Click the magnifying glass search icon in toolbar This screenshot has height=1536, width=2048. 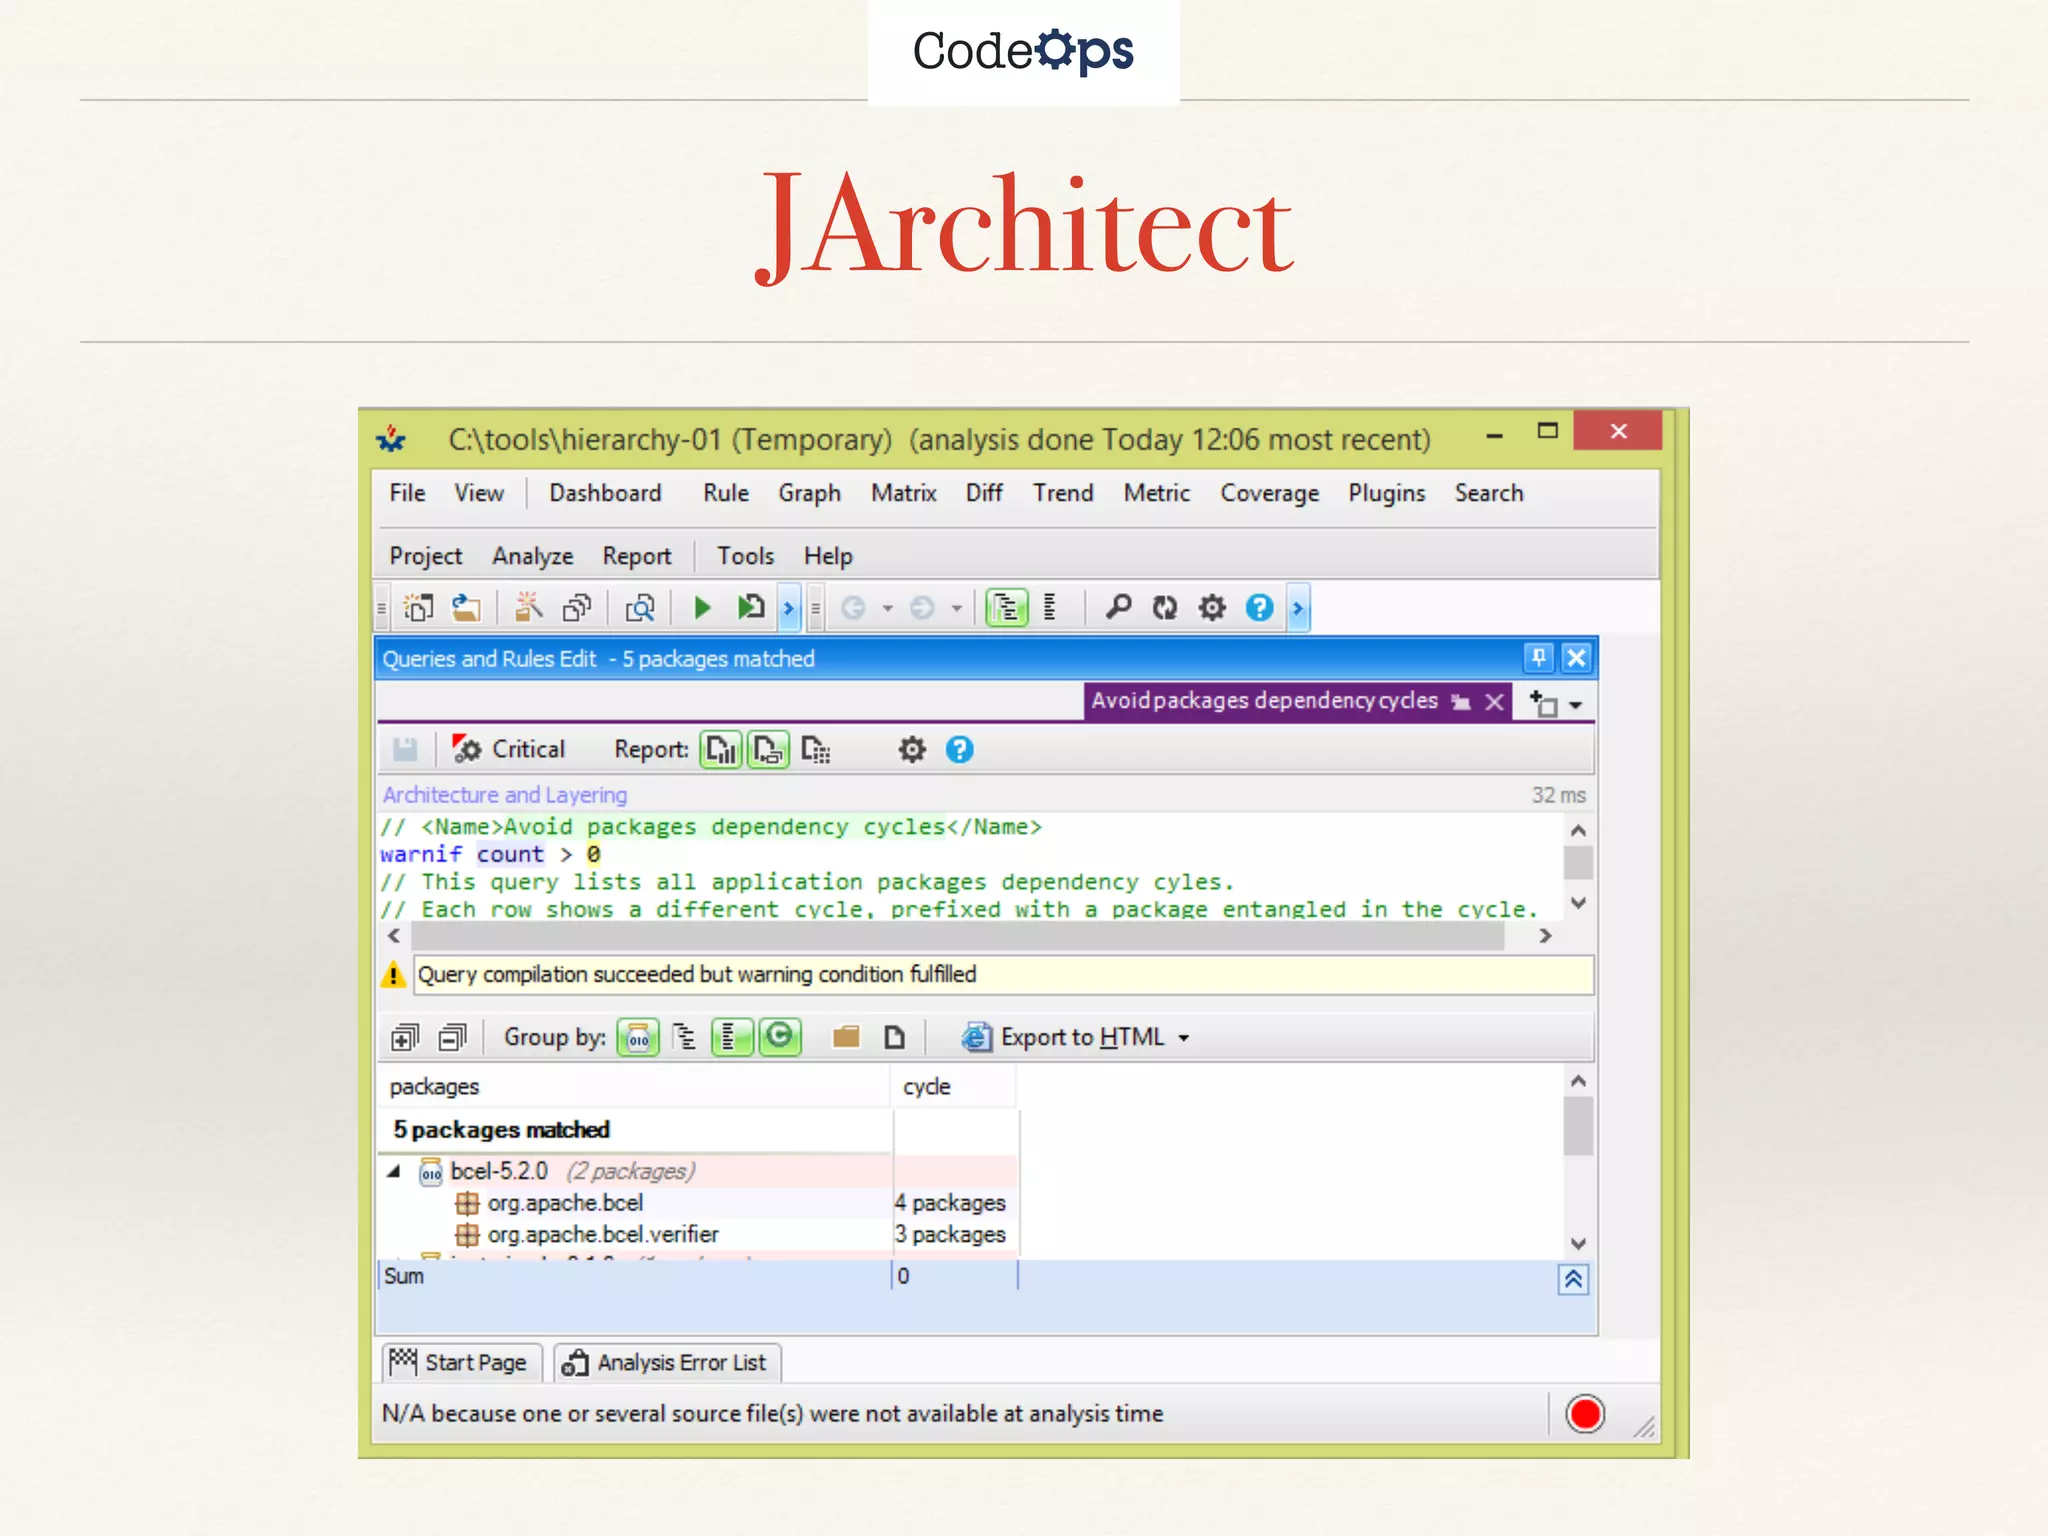1118,607
